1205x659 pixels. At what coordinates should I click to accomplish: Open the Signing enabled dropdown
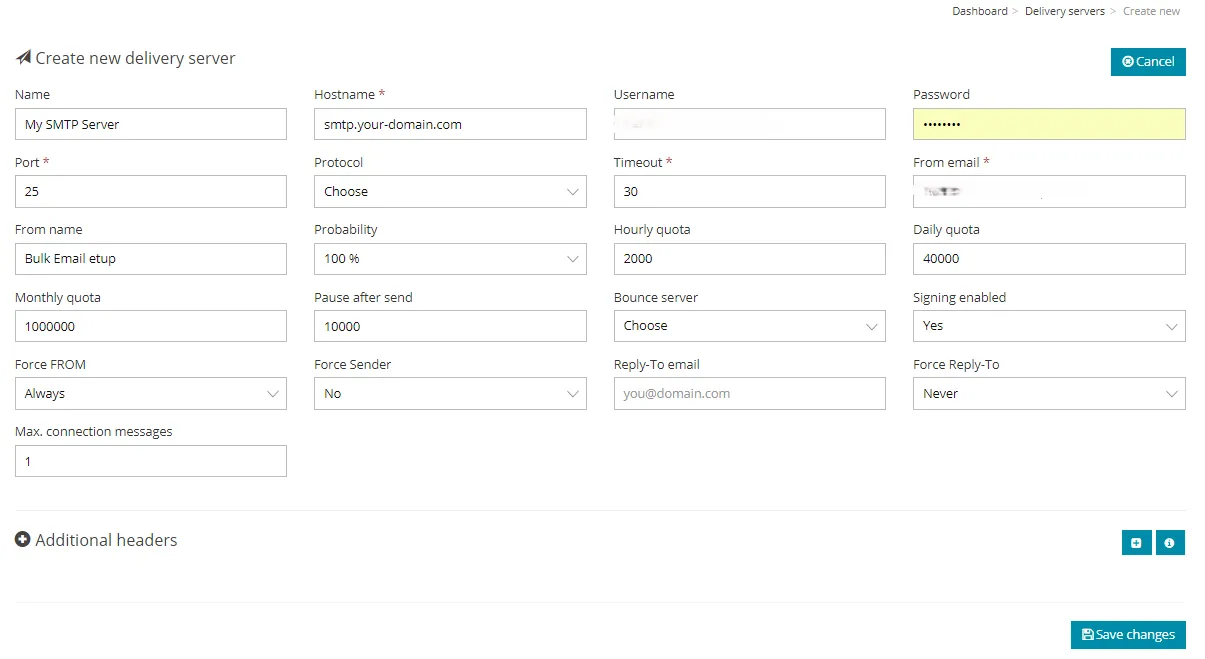pos(1048,326)
